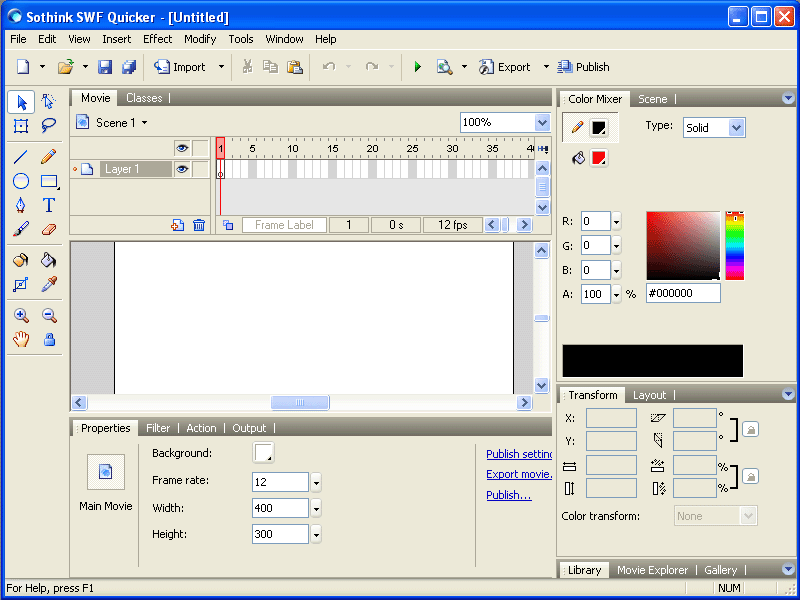Viewport: 800px width, 600px height.
Task: Select the Line tool
Action: tap(21, 157)
